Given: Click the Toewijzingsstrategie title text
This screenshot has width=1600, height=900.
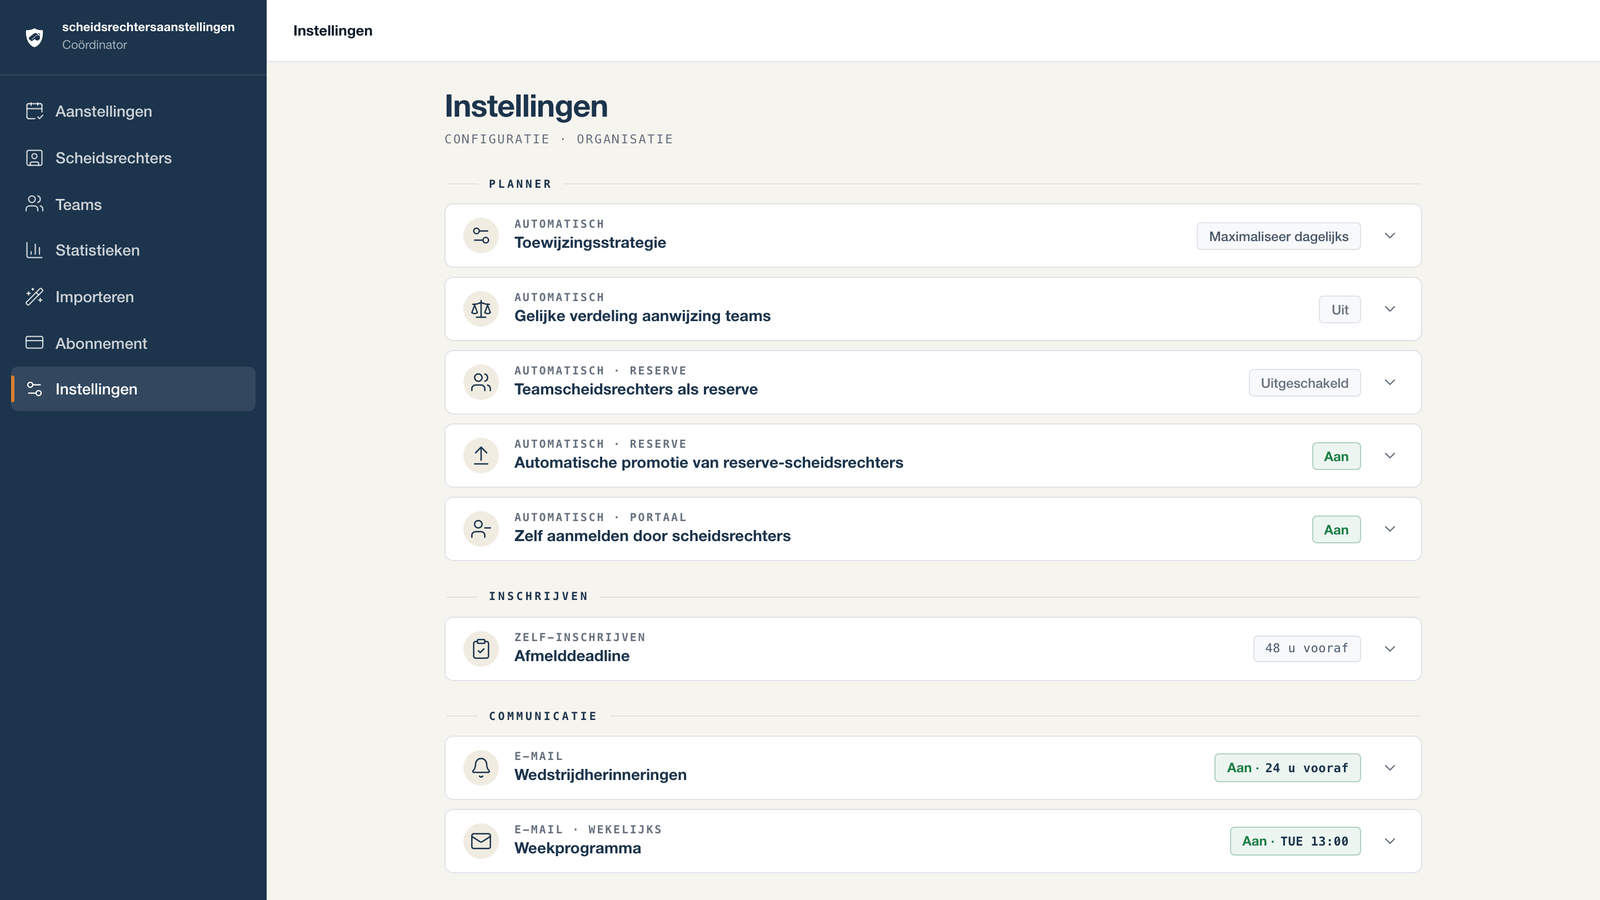Looking at the screenshot, I should tap(590, 243).
